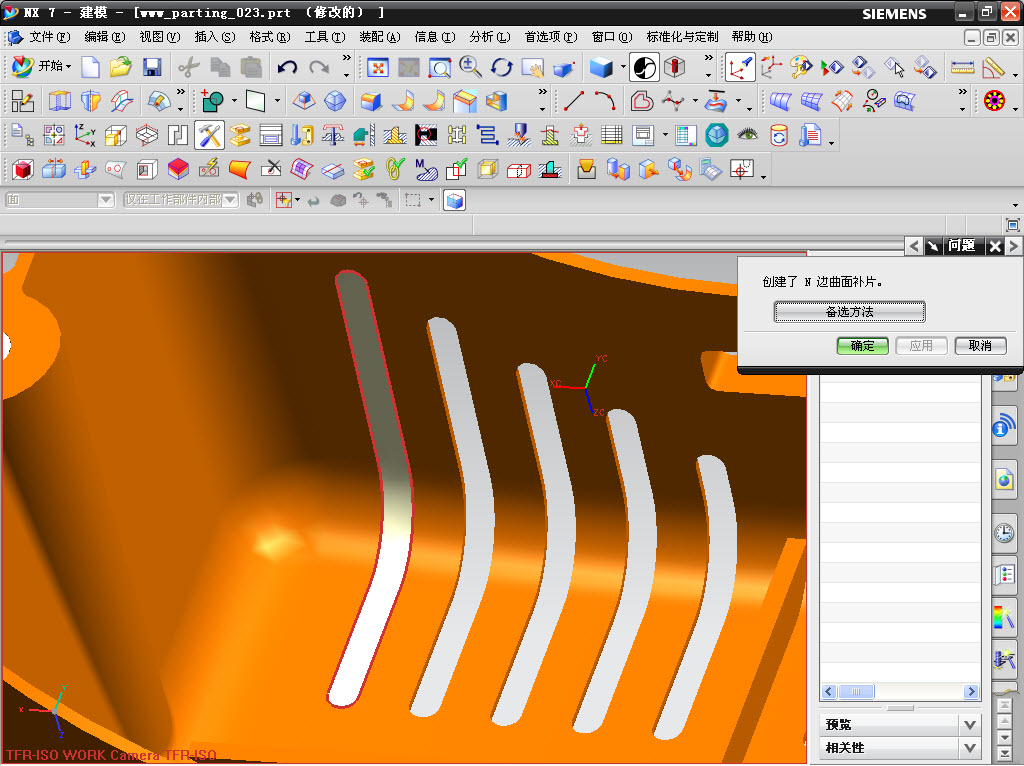The height and width of the screenshot is (766, 1024).
Task: Click the panel's scroll left arrow
Action: [829, 692]
